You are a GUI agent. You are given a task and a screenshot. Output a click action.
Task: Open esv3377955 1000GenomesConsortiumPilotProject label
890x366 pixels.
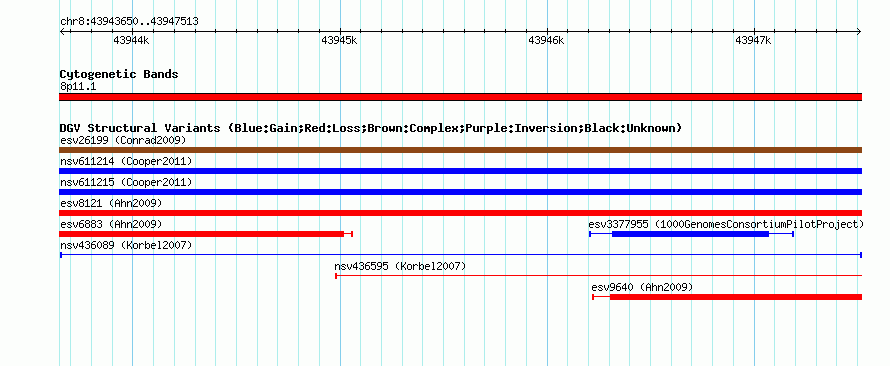(x=726, y=224)
